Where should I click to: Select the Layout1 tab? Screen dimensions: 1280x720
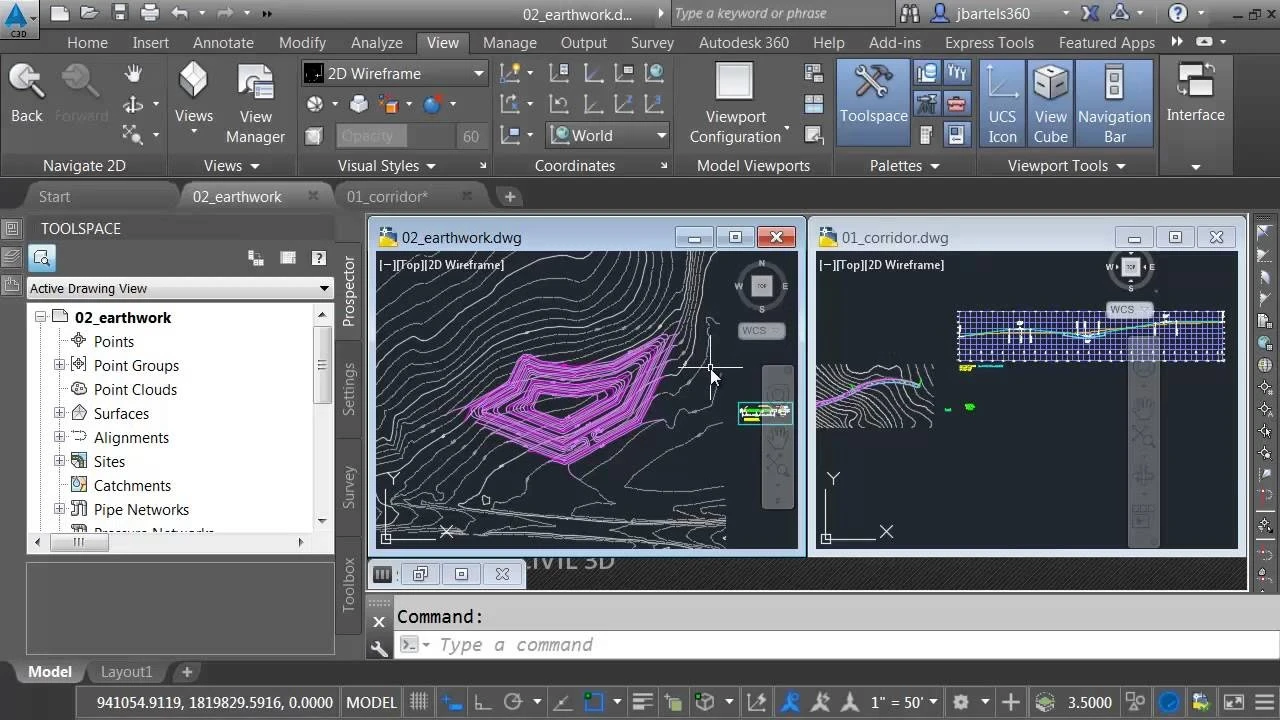pos(126,672)
